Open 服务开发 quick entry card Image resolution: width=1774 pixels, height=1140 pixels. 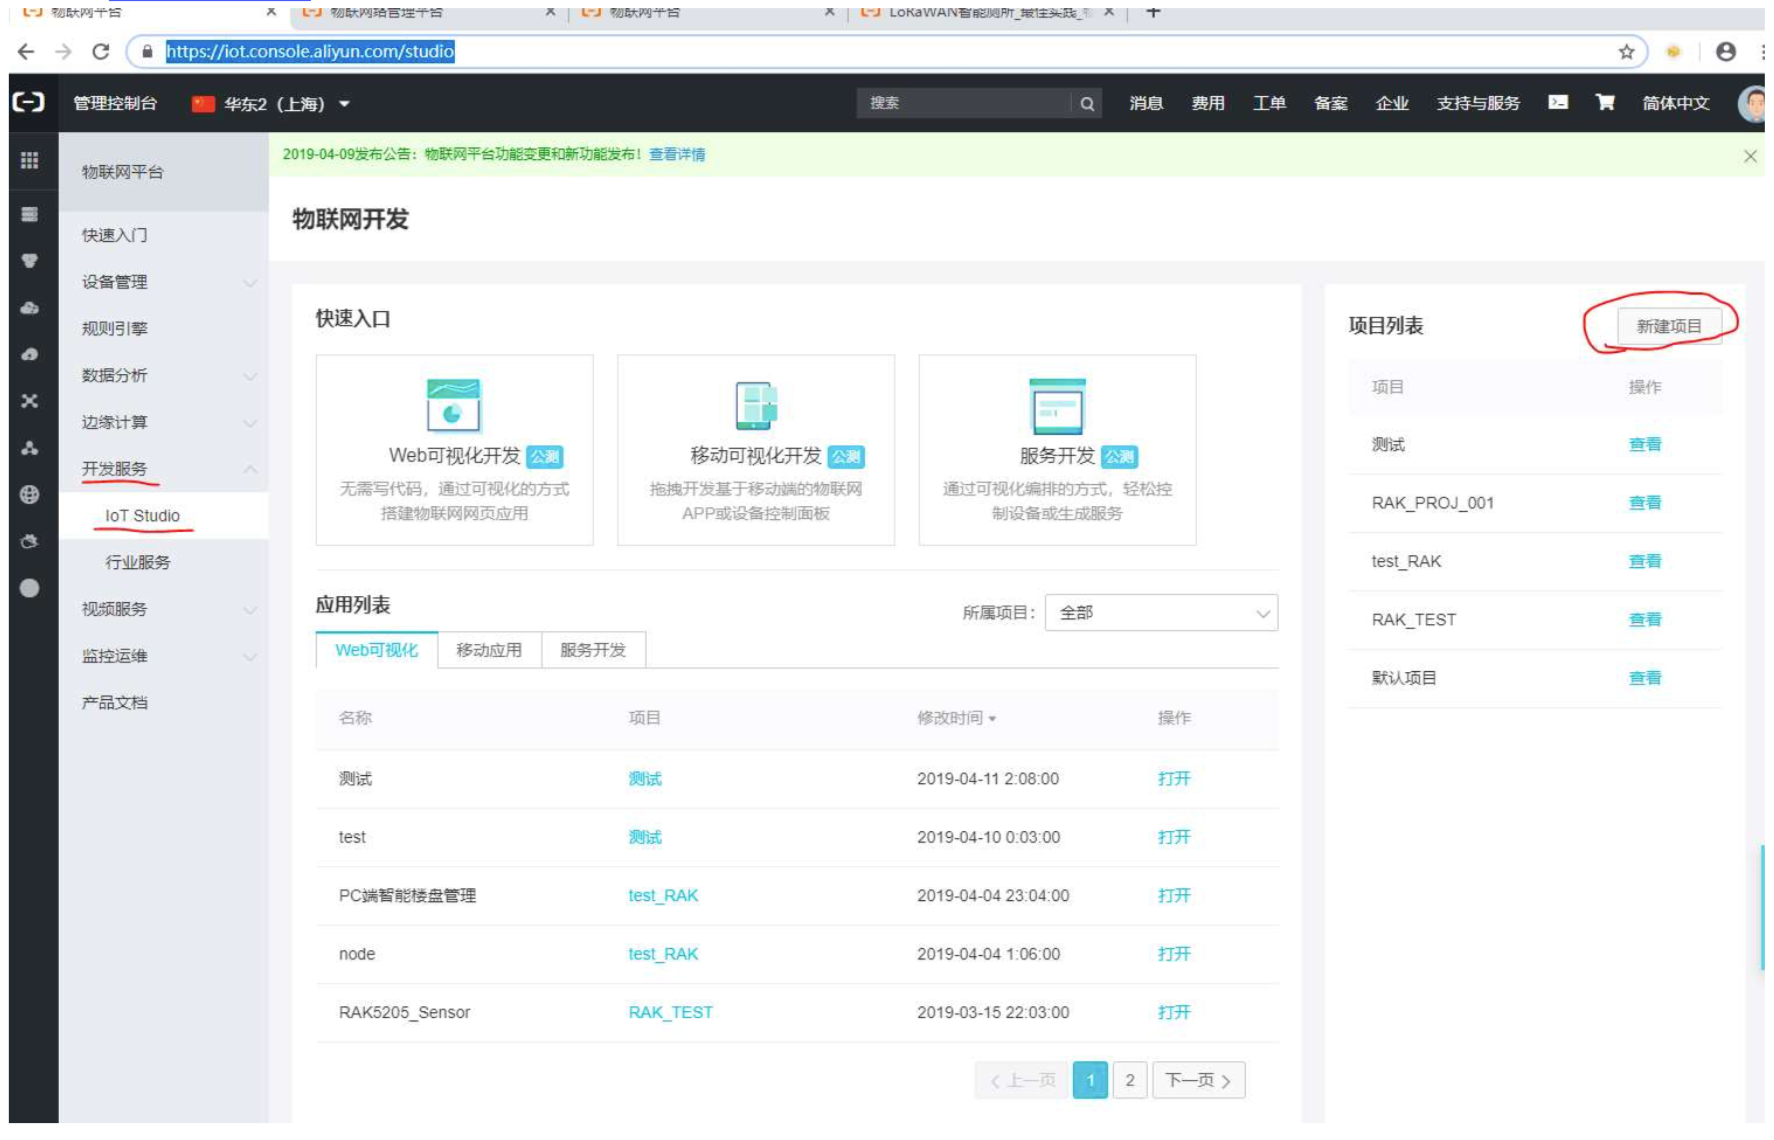pos(1058,450)
